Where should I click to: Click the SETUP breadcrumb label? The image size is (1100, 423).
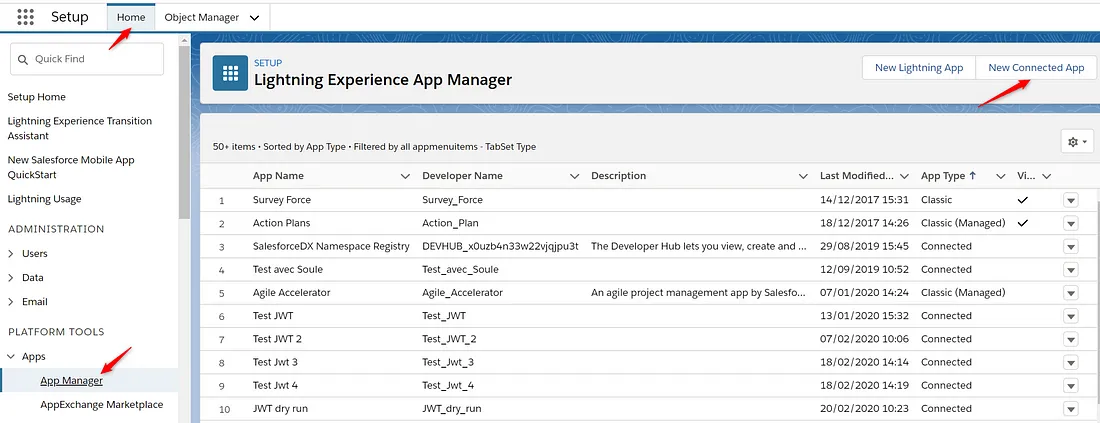tap(268, 63)
